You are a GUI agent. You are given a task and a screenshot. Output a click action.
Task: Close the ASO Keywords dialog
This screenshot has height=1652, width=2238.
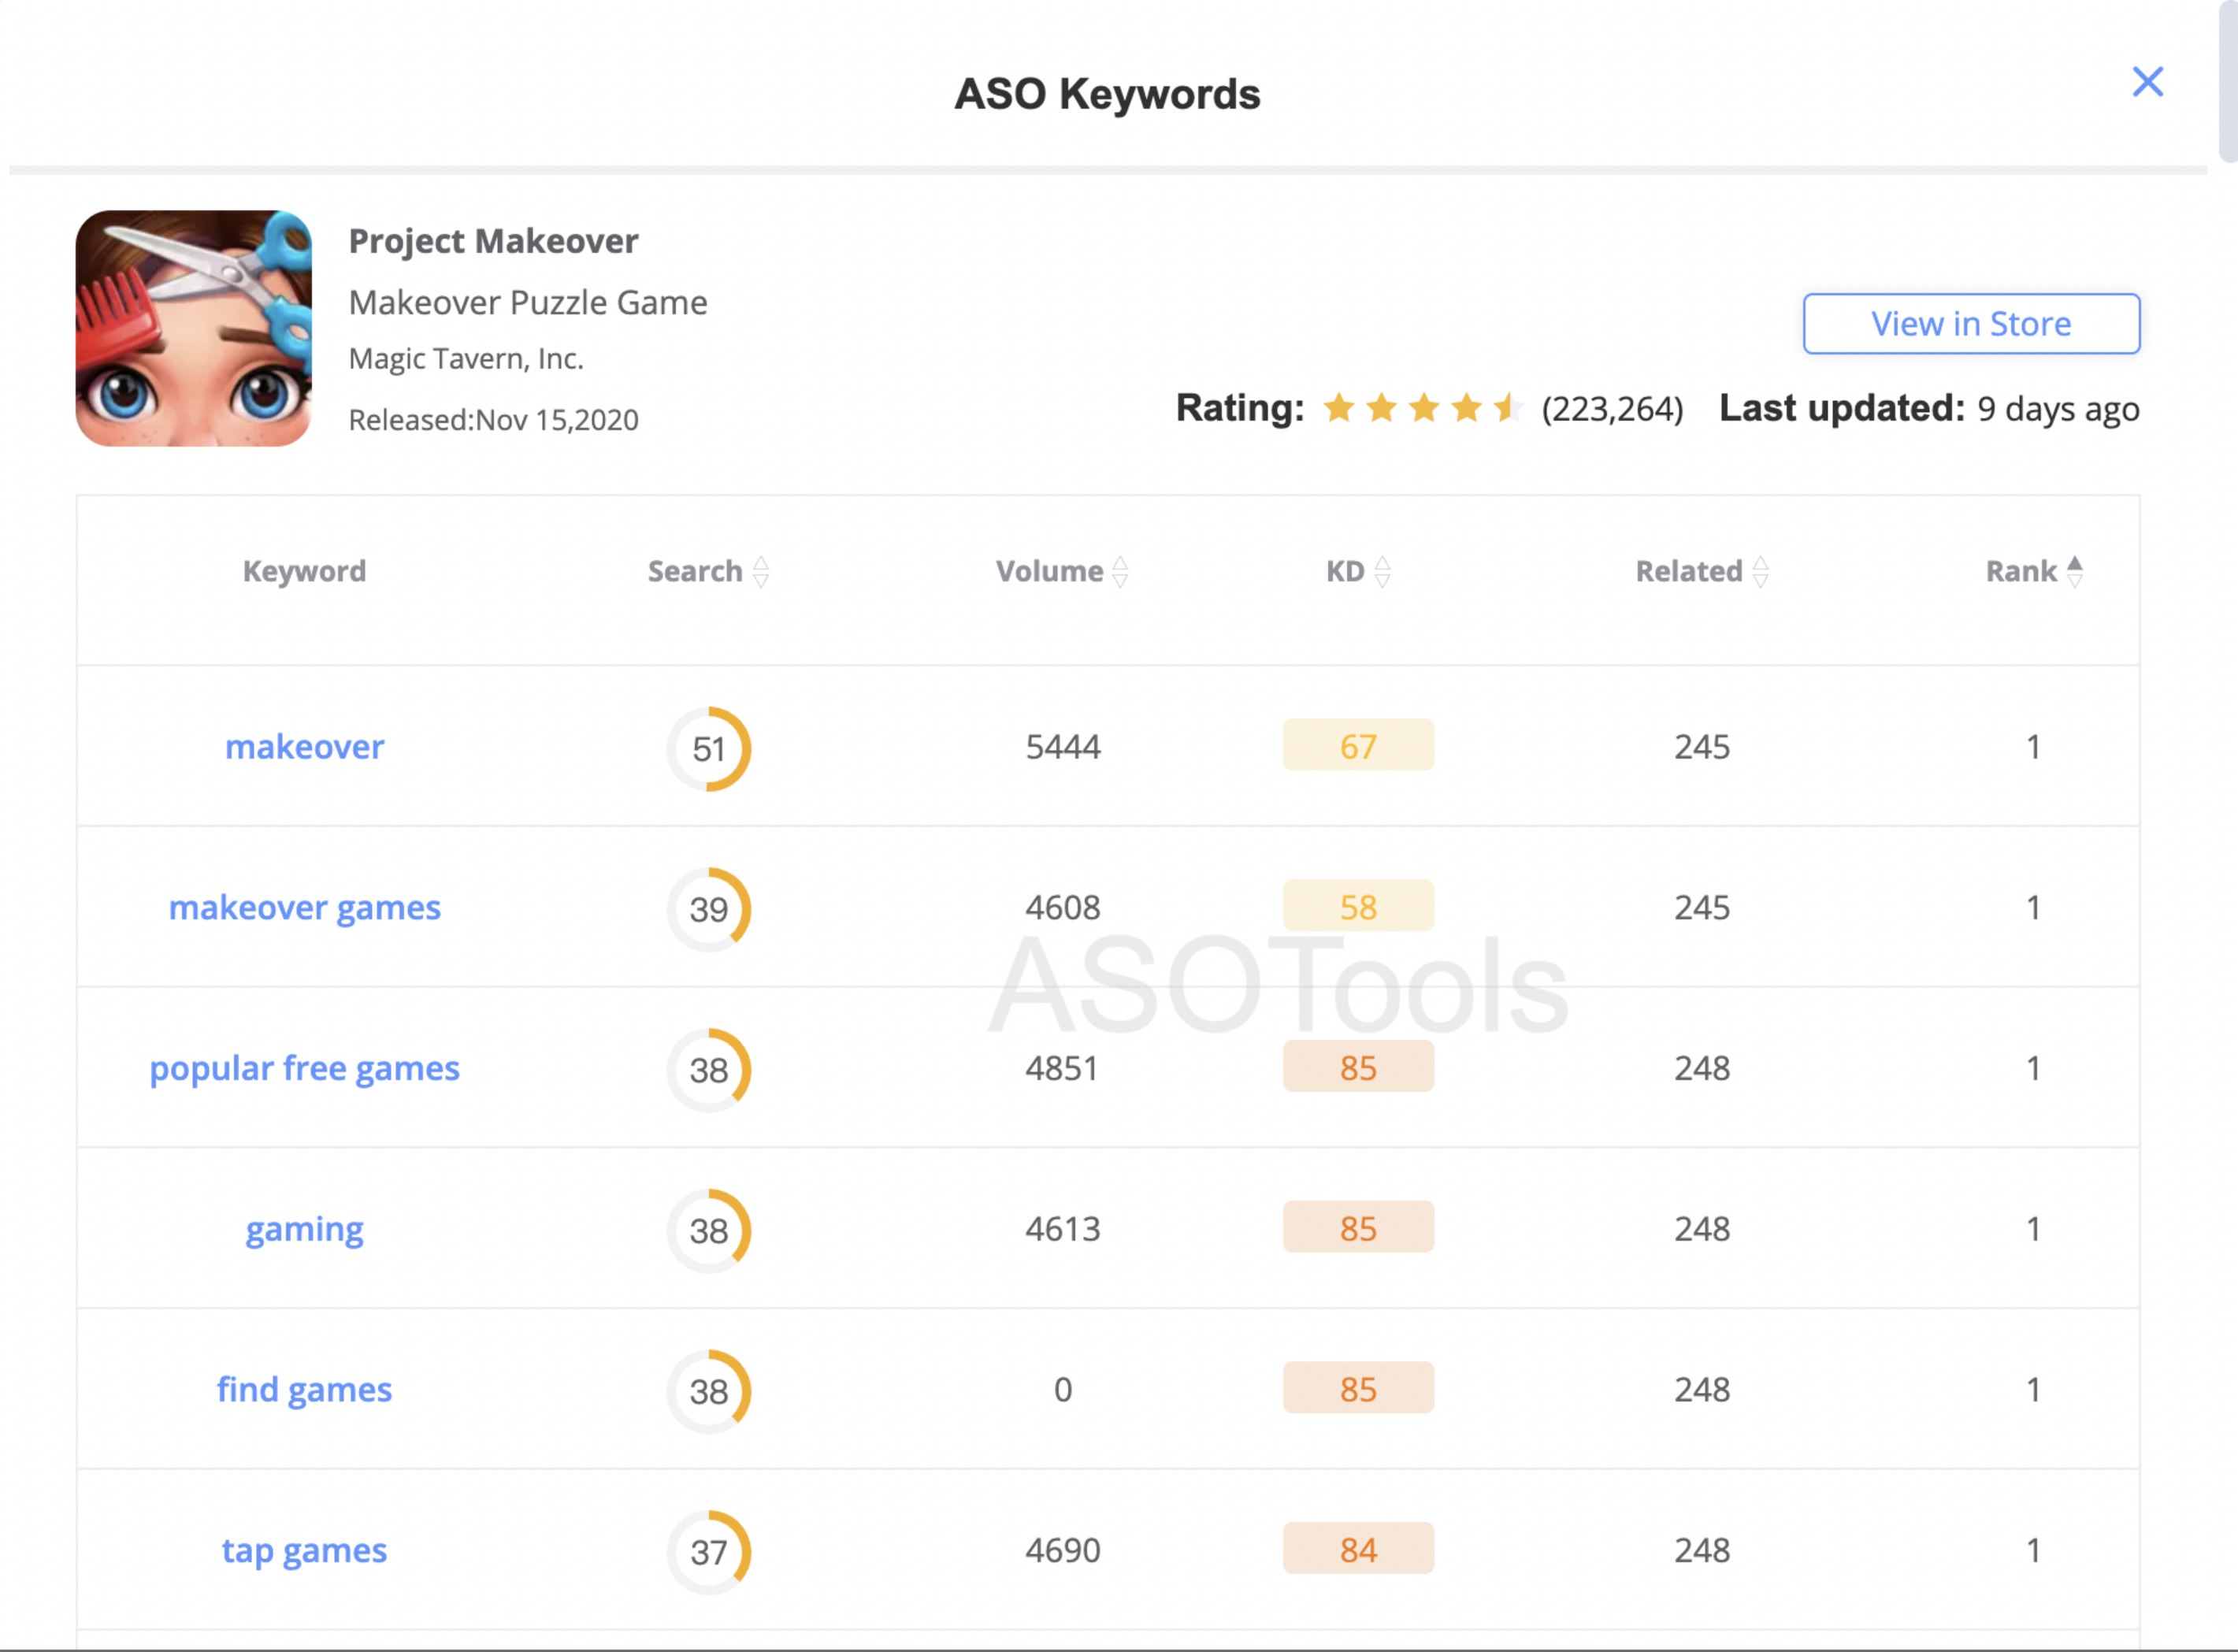pyautogui.click(x=2147, y=82)
